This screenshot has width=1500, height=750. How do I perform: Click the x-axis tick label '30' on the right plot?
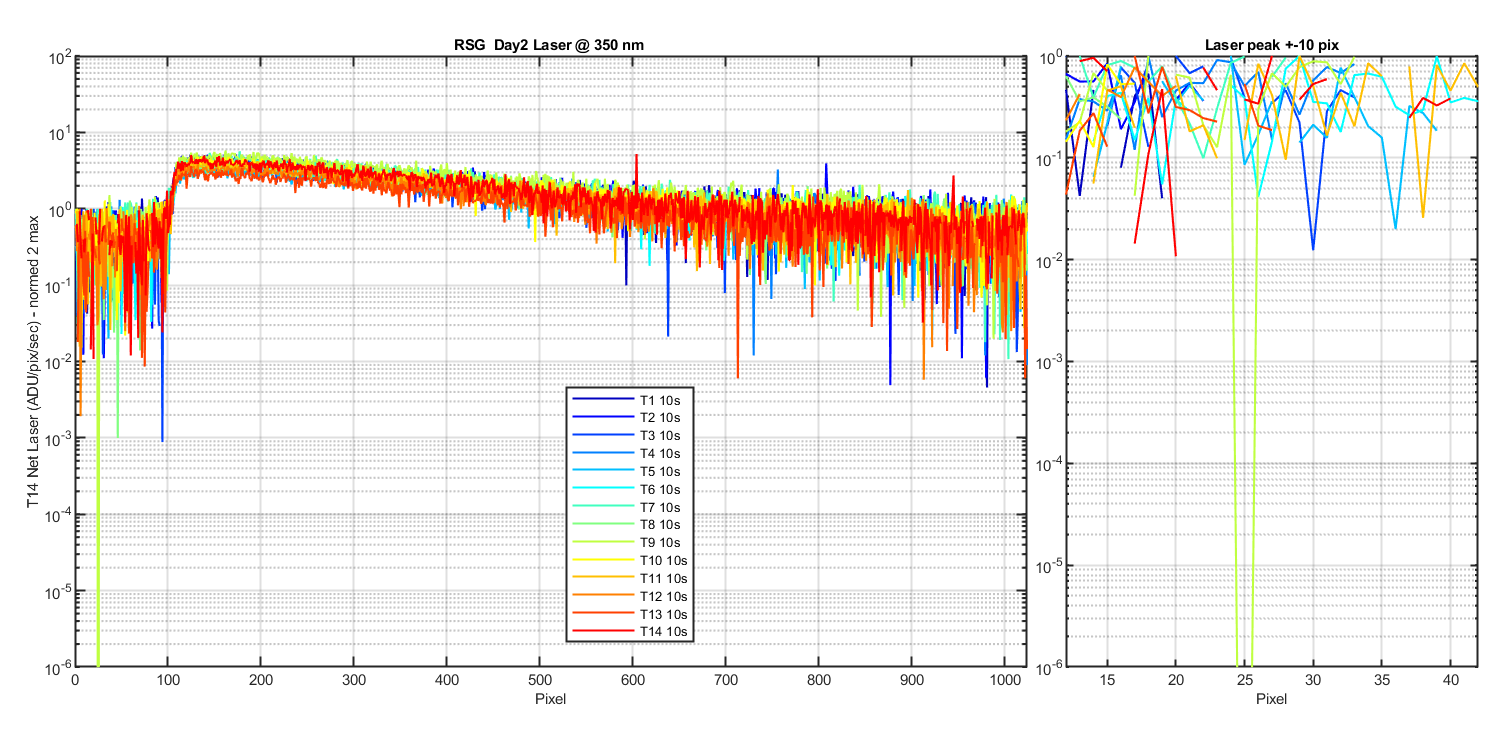1313,680
